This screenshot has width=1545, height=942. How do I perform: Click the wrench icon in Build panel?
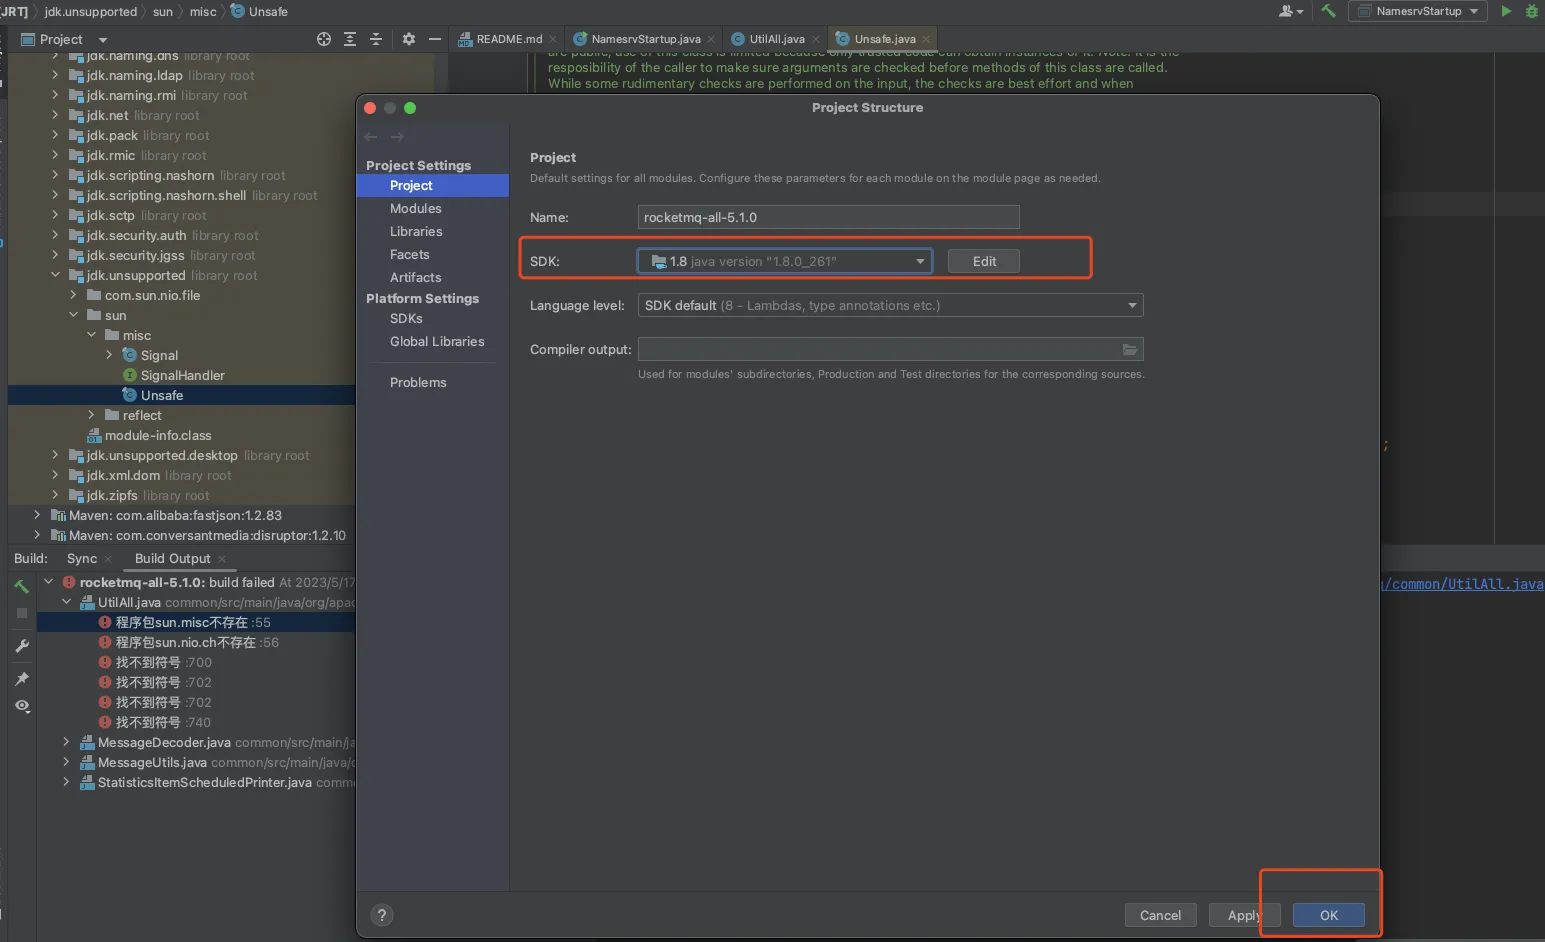pos(21,646)
